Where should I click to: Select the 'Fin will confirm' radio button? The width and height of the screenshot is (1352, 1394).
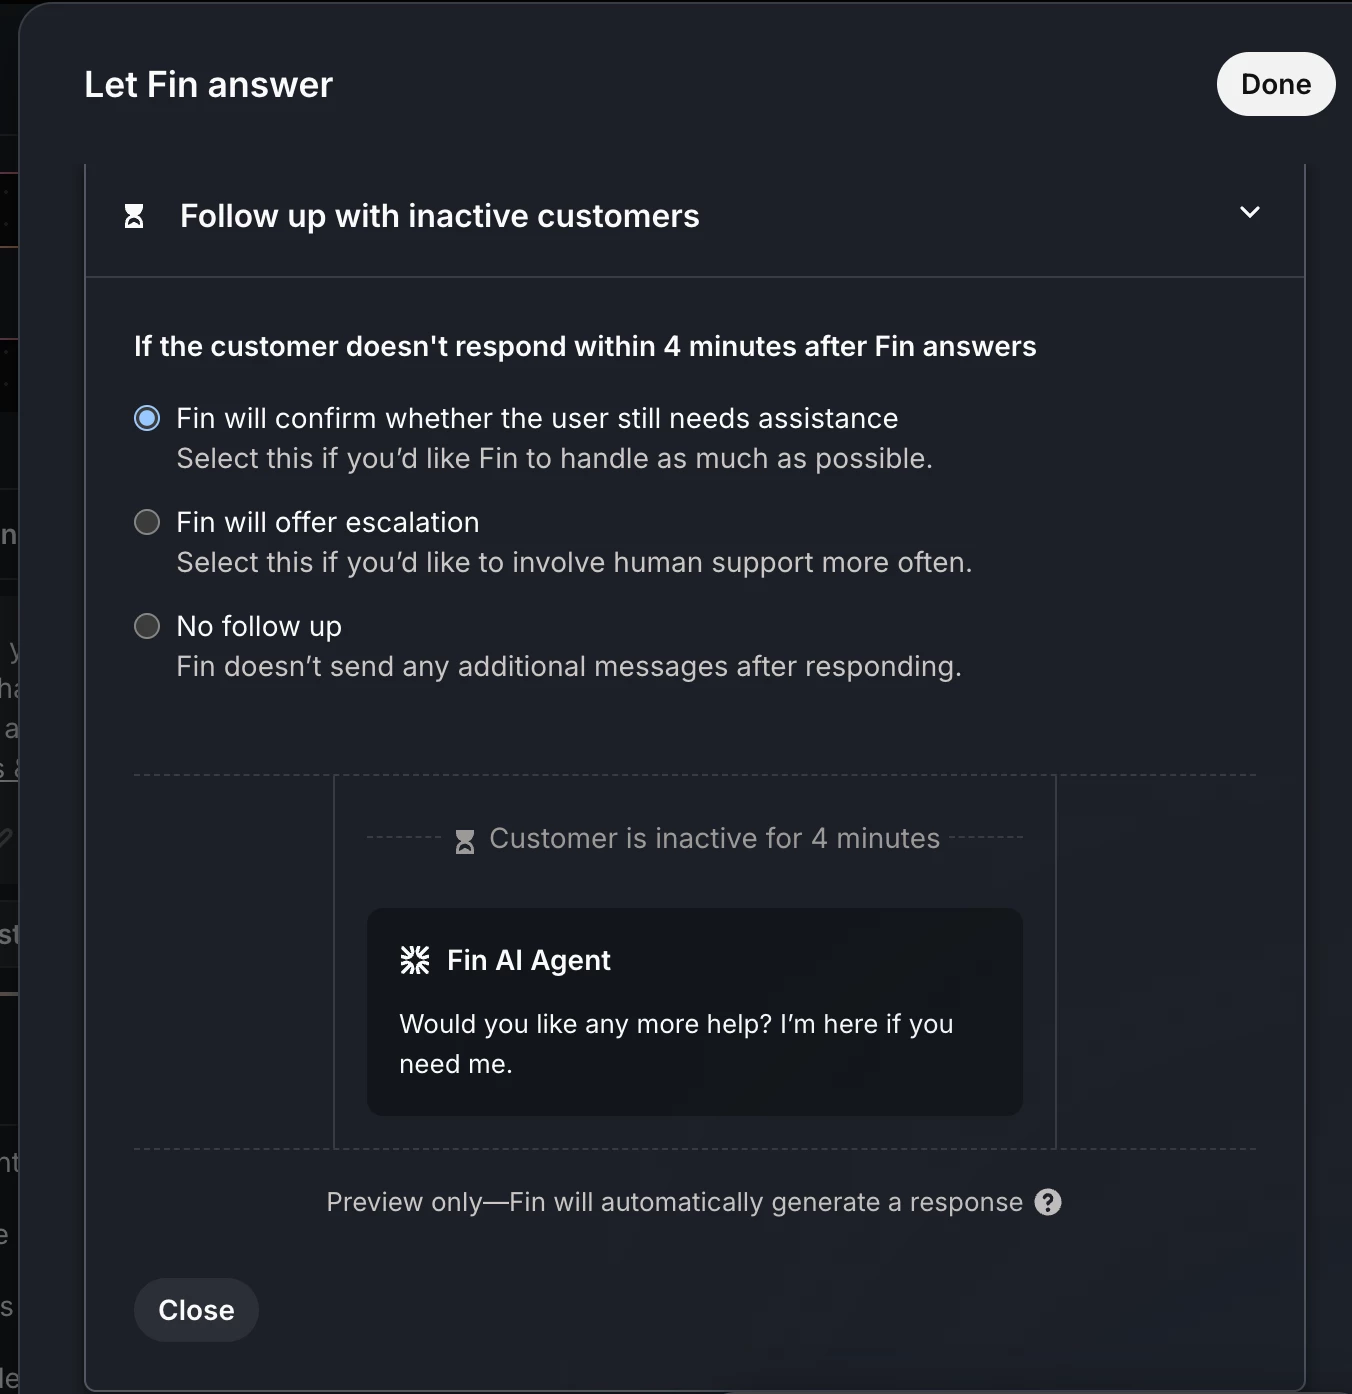(147, 418)
